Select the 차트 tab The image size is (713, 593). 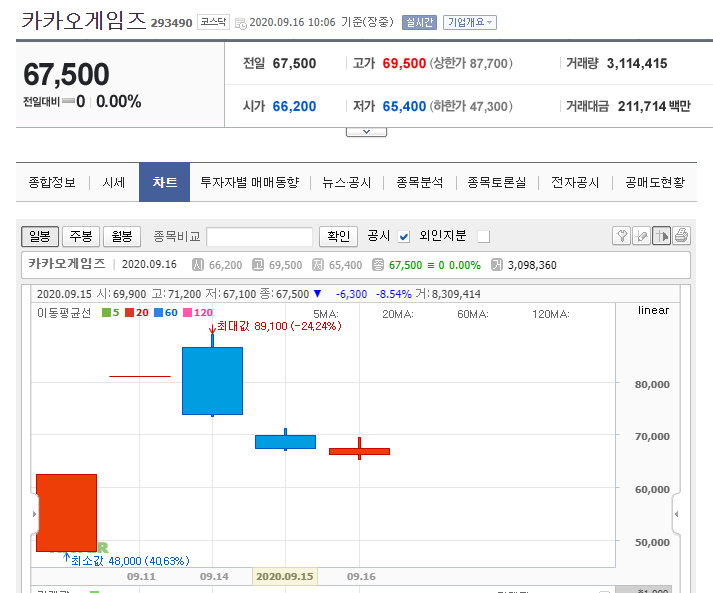165,182
